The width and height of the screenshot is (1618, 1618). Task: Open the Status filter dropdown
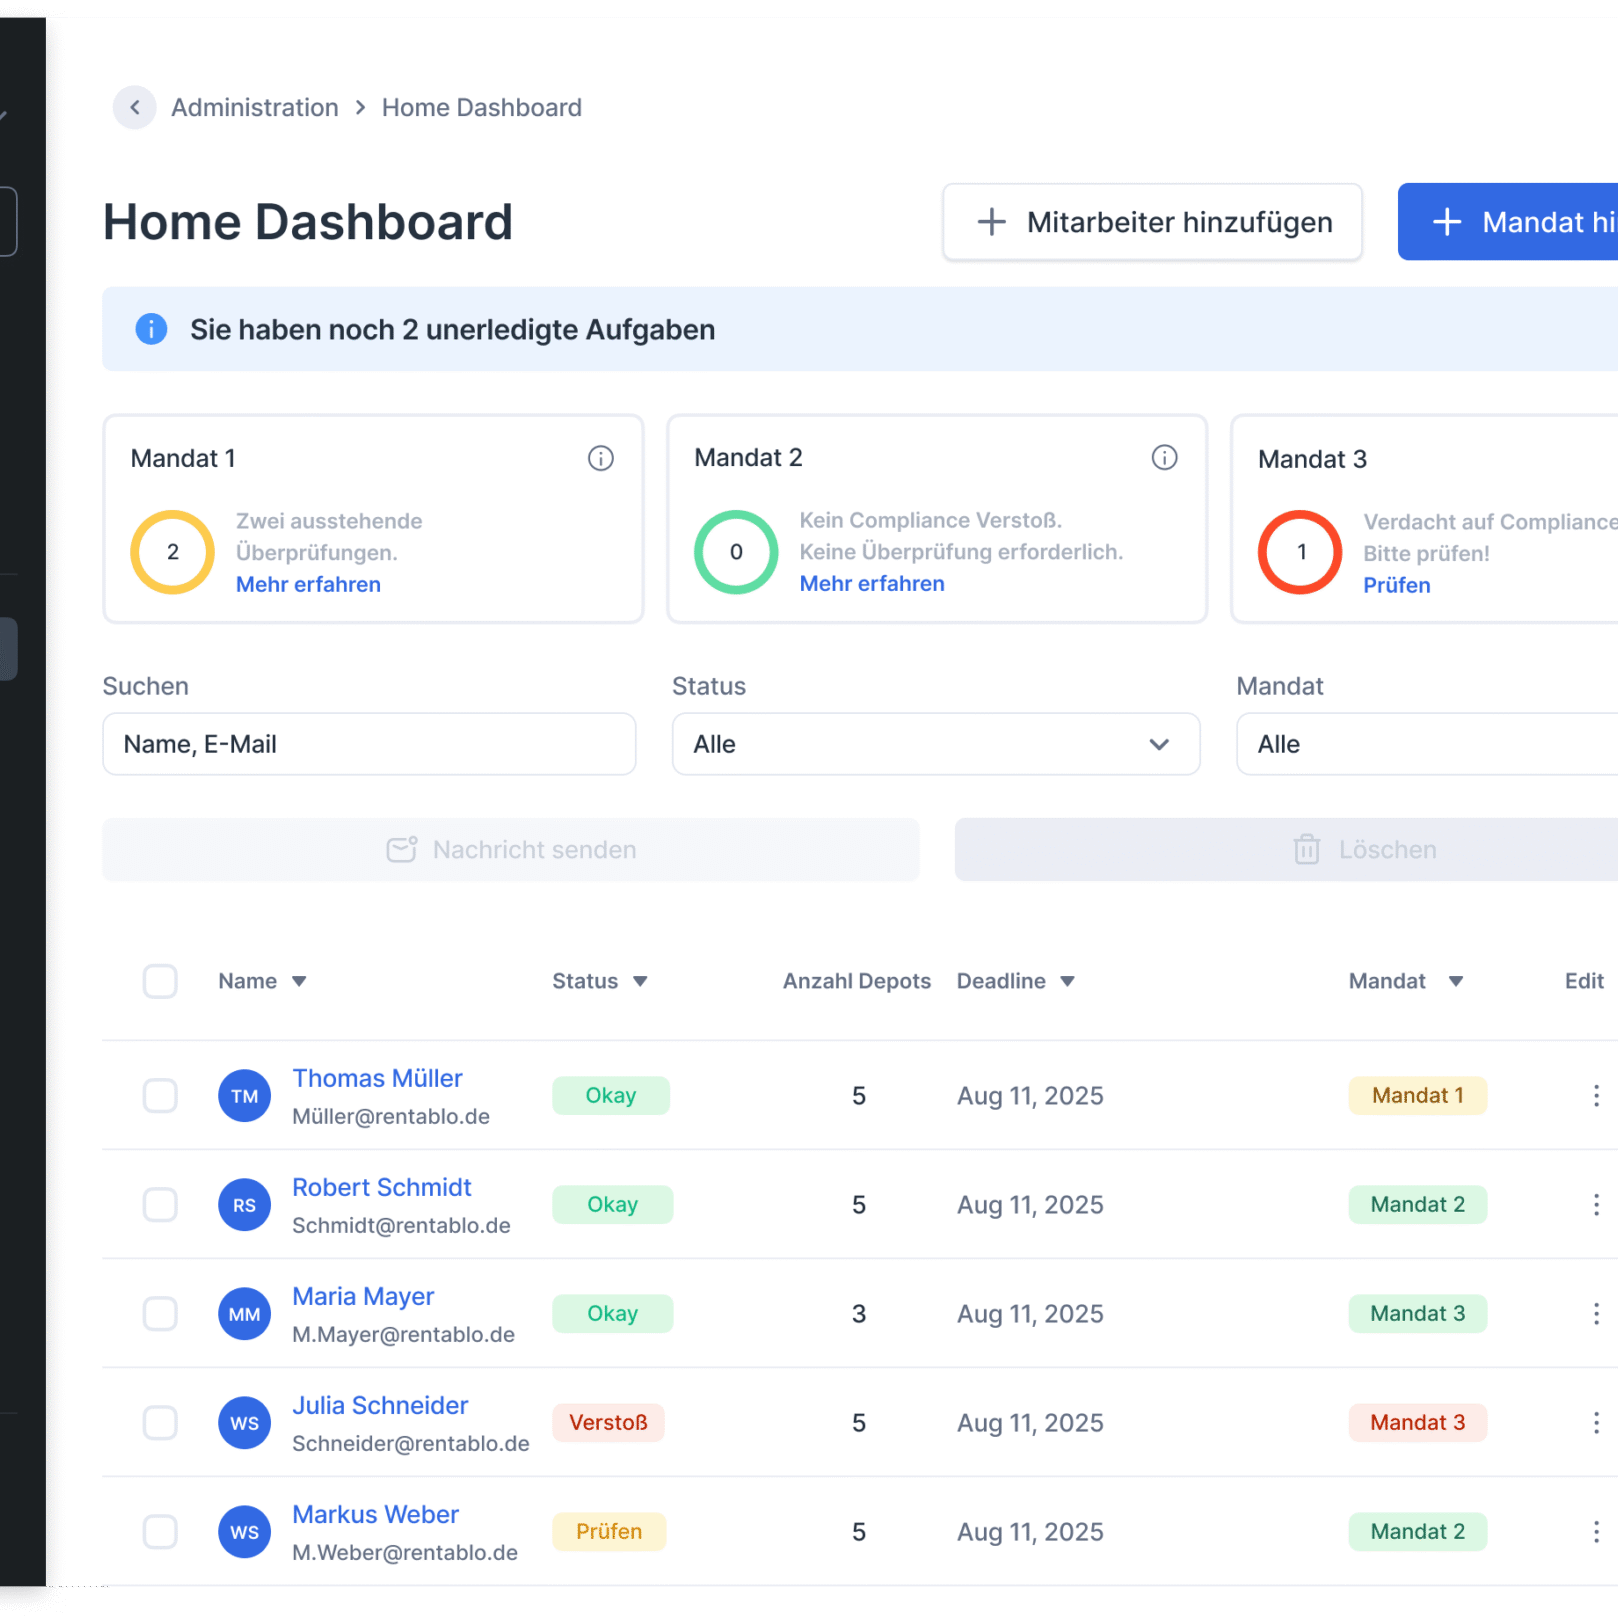(x=935, y=744)
